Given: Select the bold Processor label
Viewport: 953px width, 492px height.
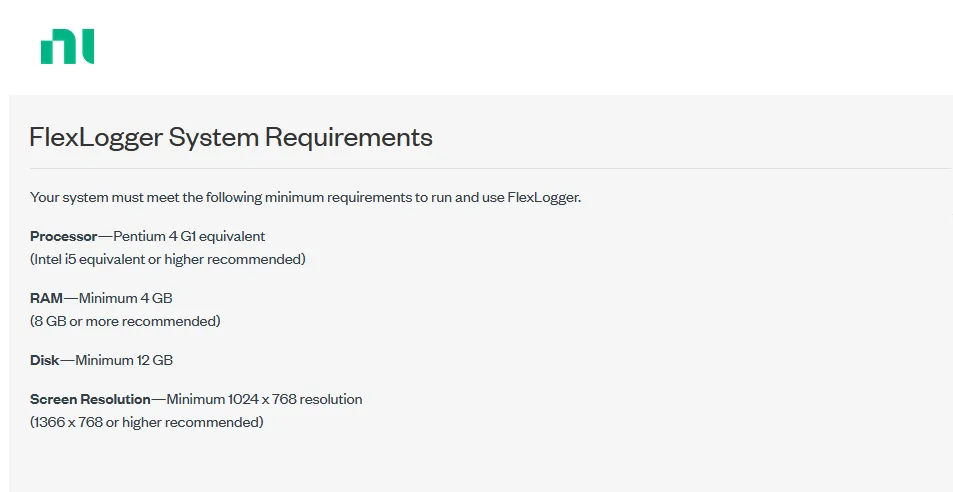Looking at the screenshot, I should 64,236.
